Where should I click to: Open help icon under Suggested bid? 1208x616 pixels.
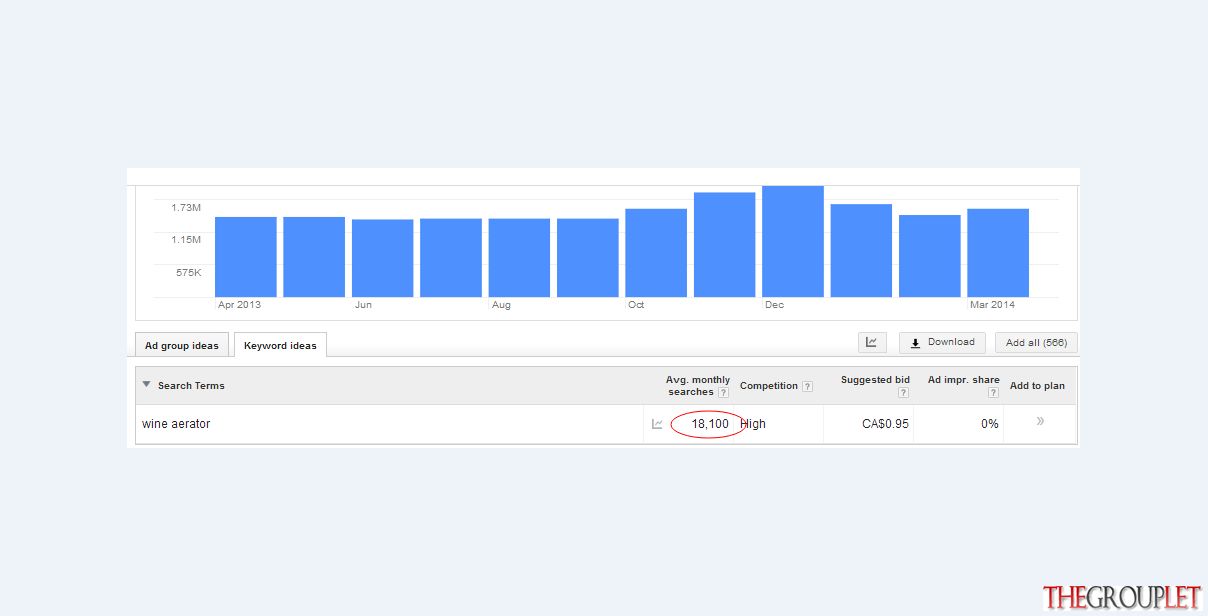(x=903, y=393)
